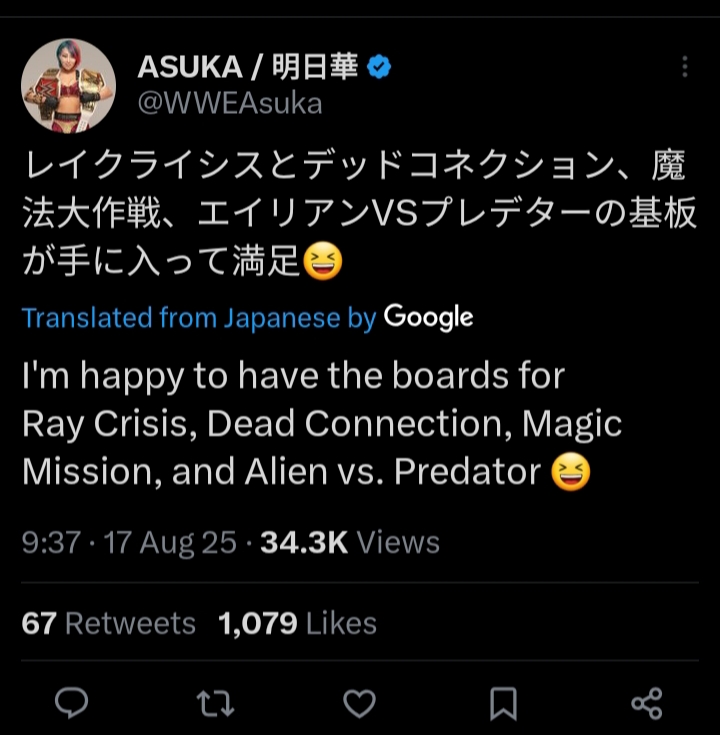Click the Google logo
Screen dimensions: 720x735
click(428, 318)
